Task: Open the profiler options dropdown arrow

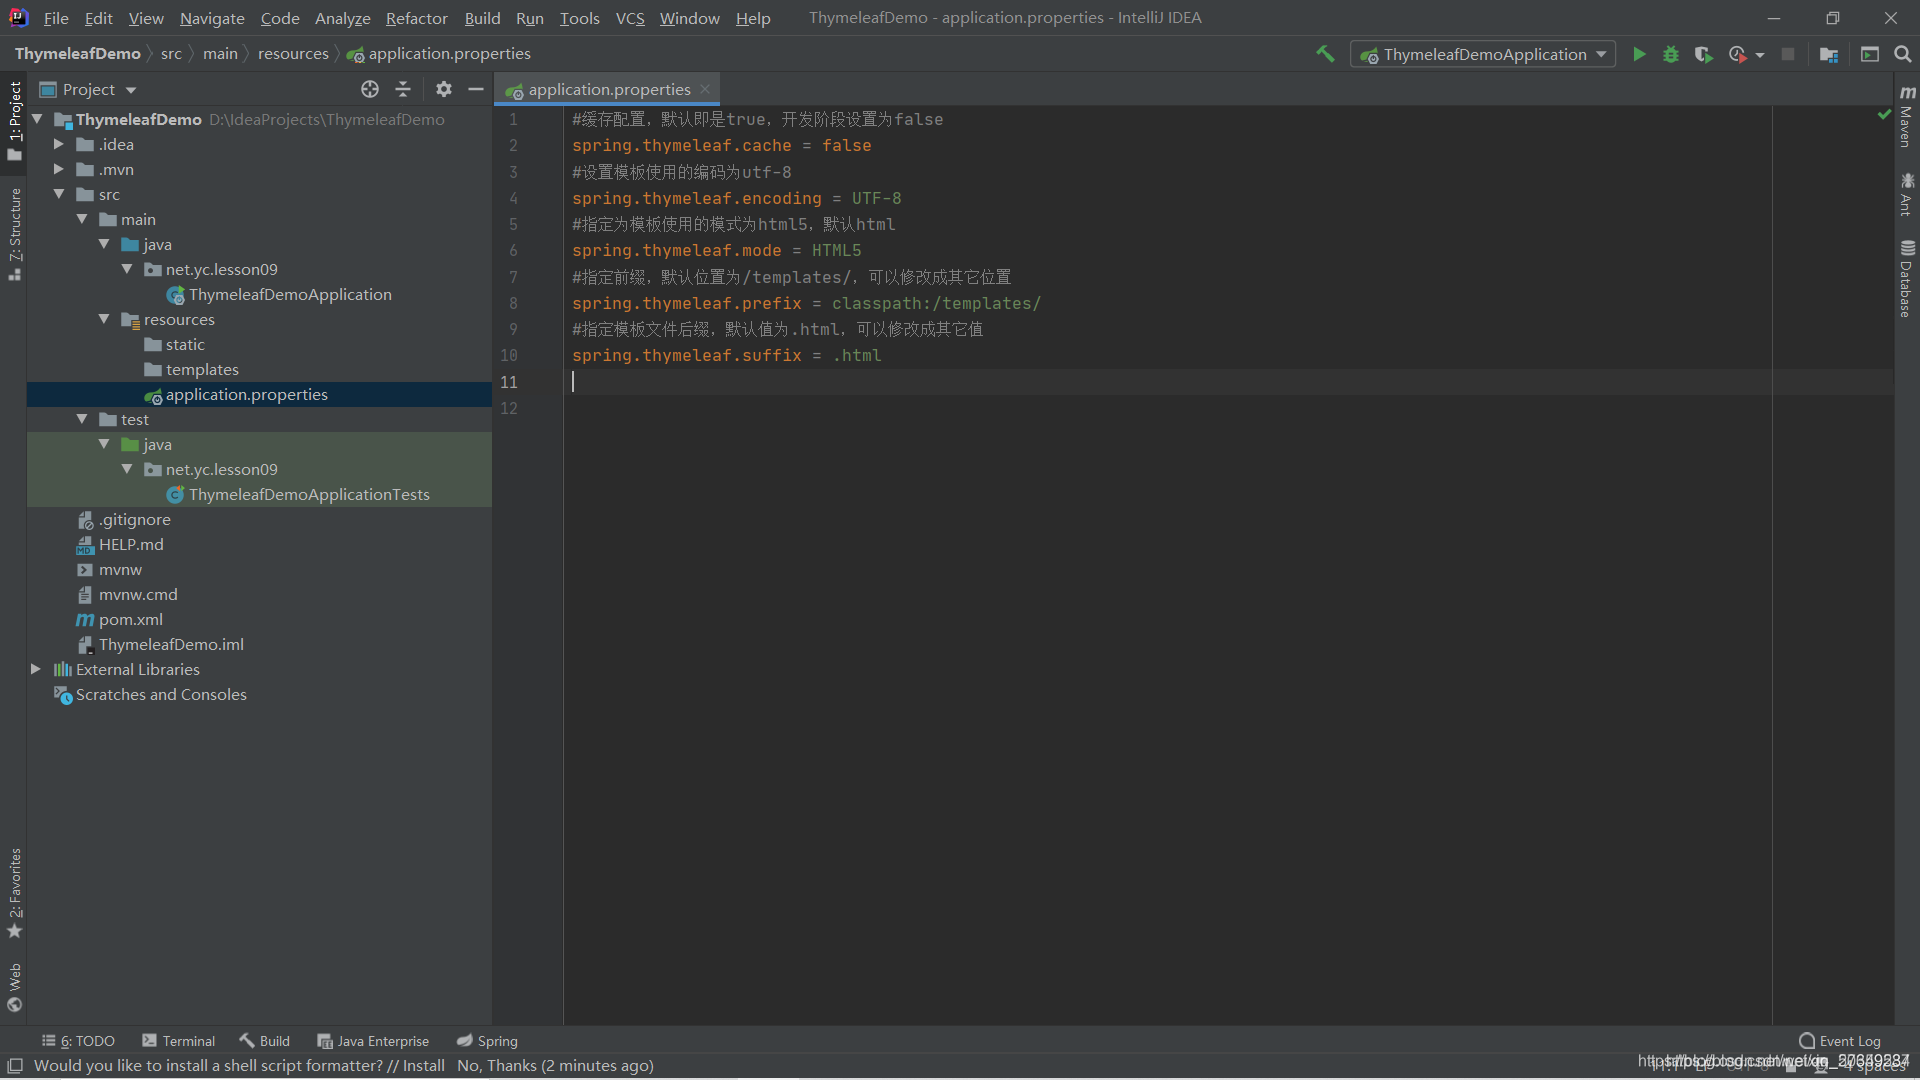Action: (x=1760, y=55)
